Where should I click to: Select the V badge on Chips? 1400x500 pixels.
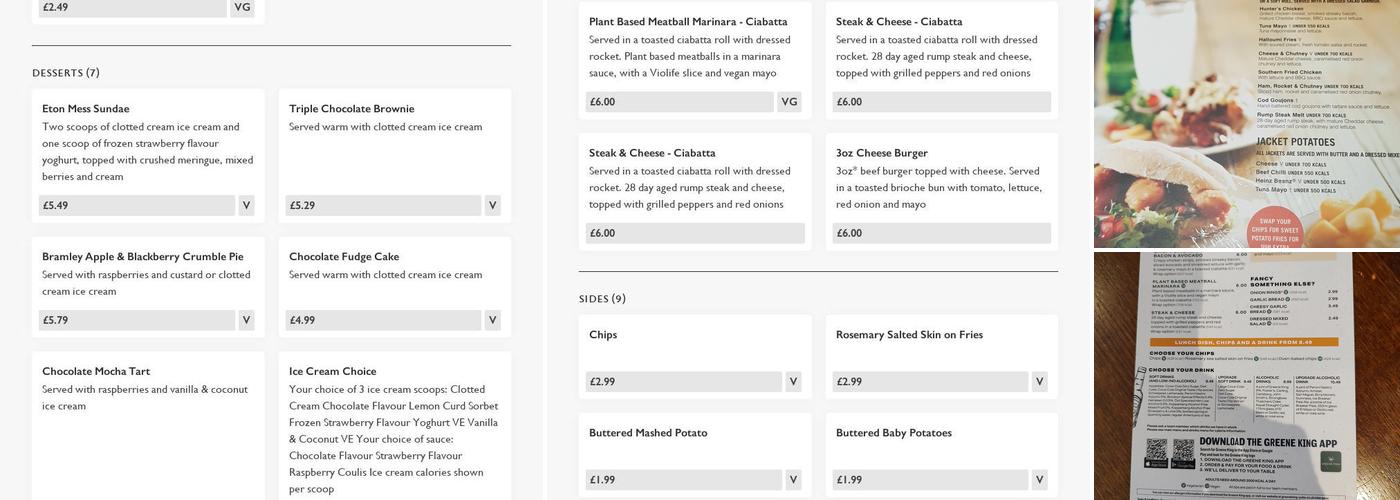[793, 381]
